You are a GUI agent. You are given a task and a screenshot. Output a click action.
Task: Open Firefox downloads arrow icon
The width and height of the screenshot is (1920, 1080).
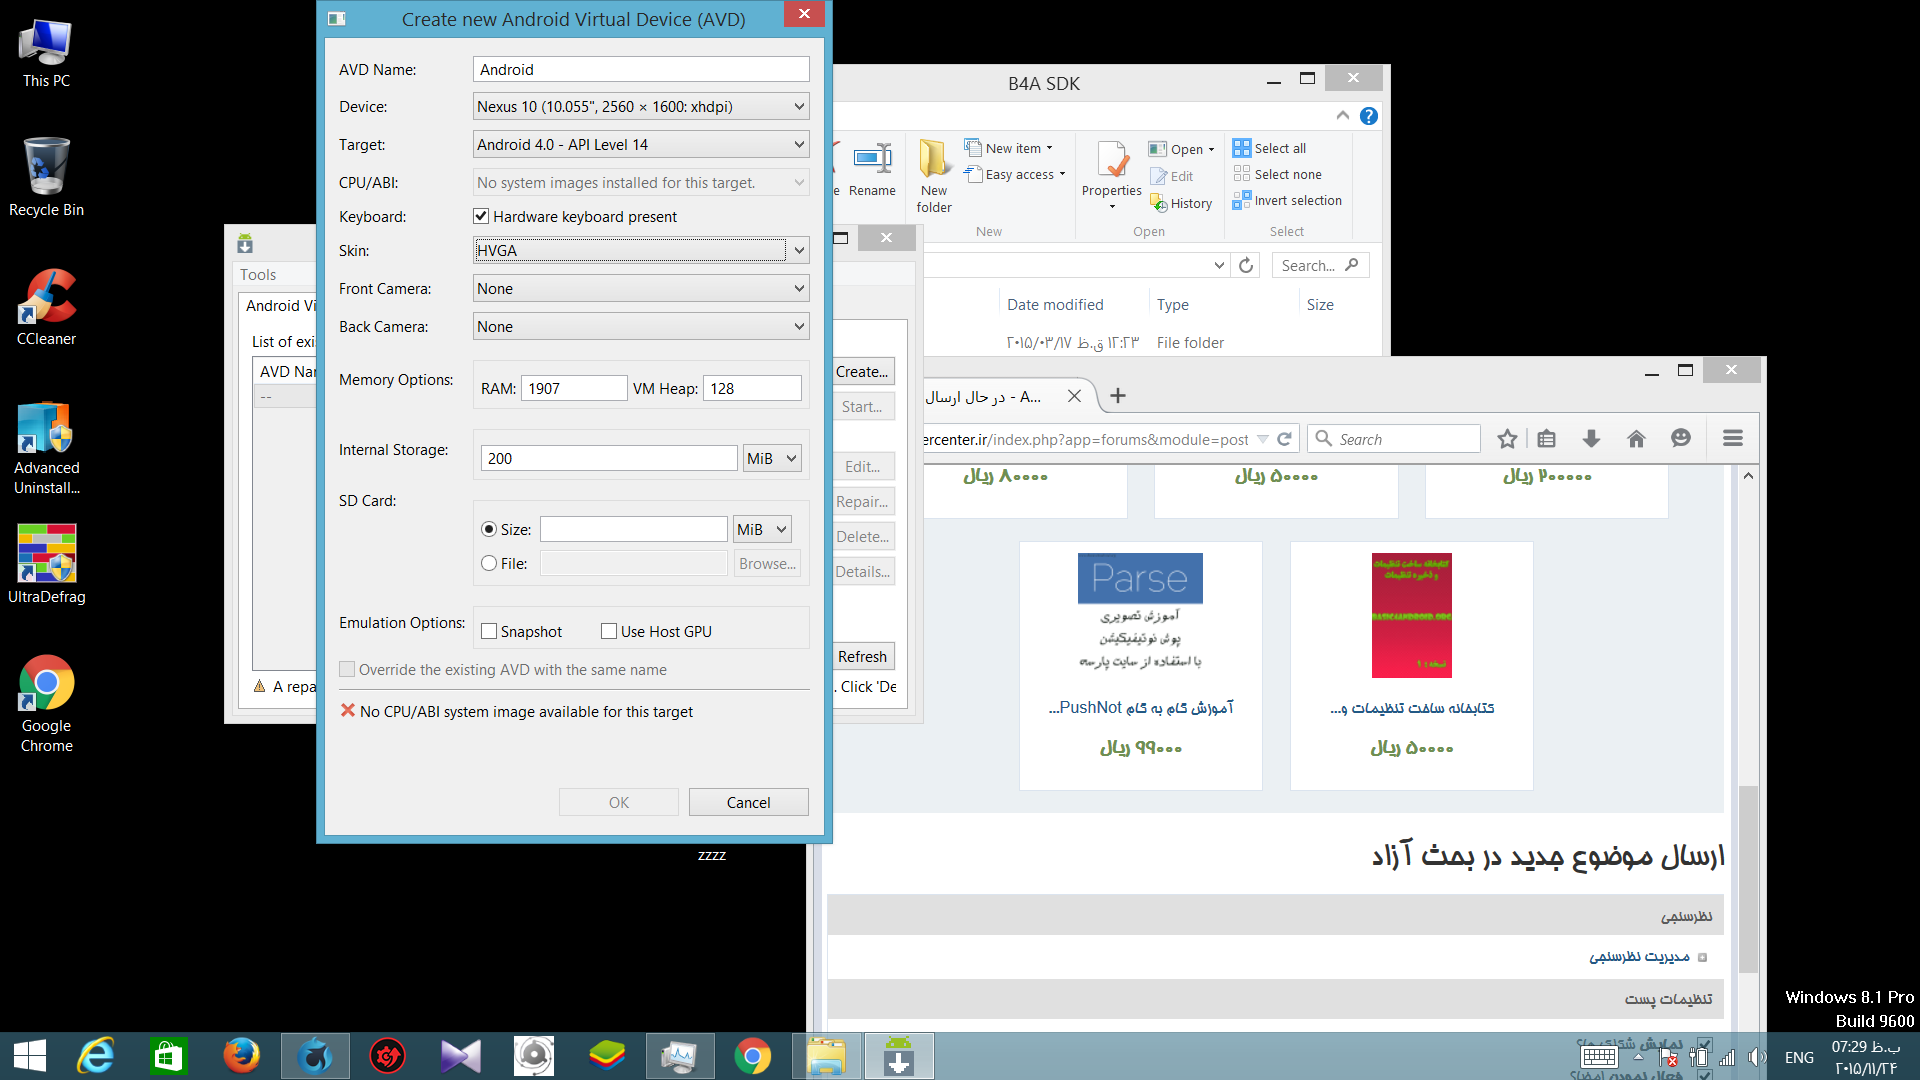tap(1591, 439)
